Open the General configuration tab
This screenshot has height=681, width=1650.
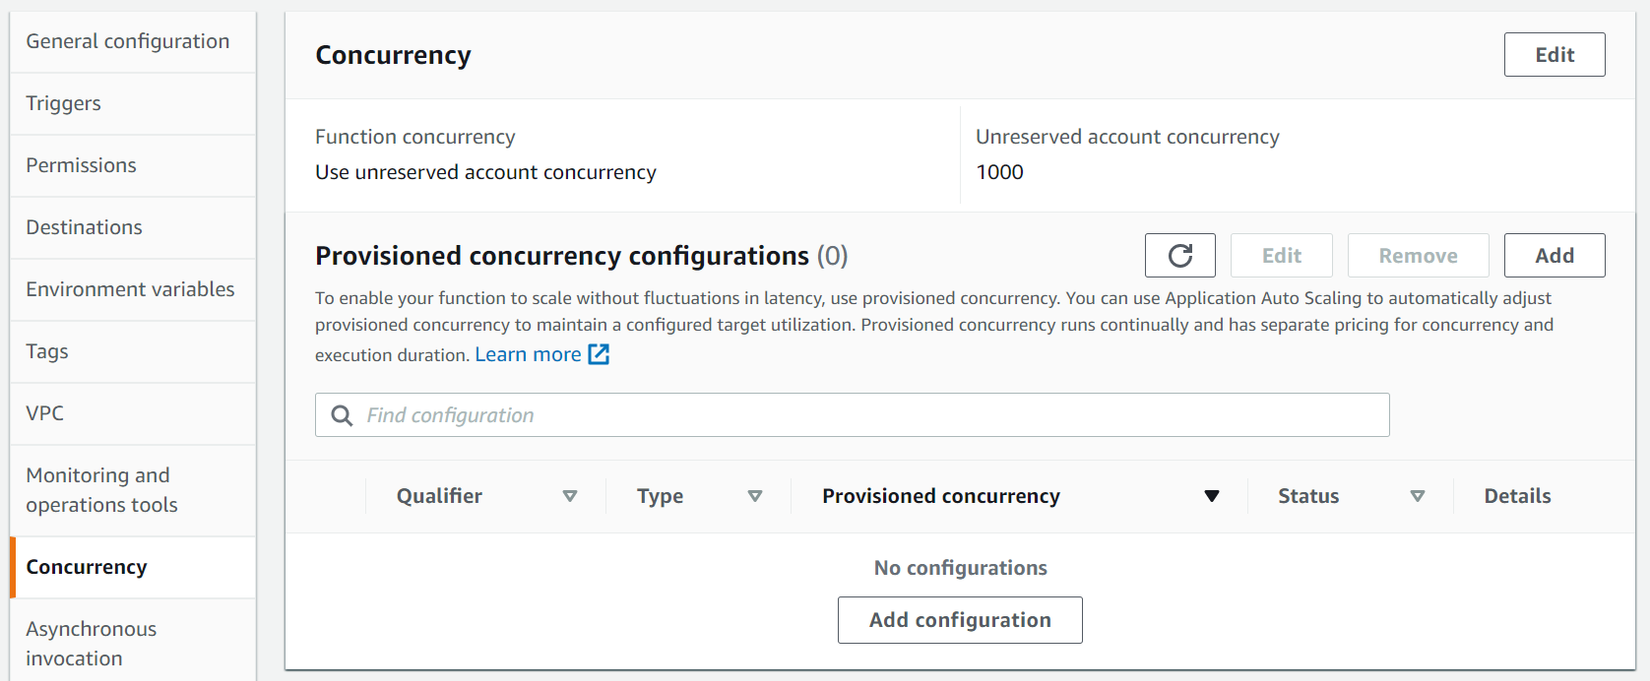tap(128, 41)
